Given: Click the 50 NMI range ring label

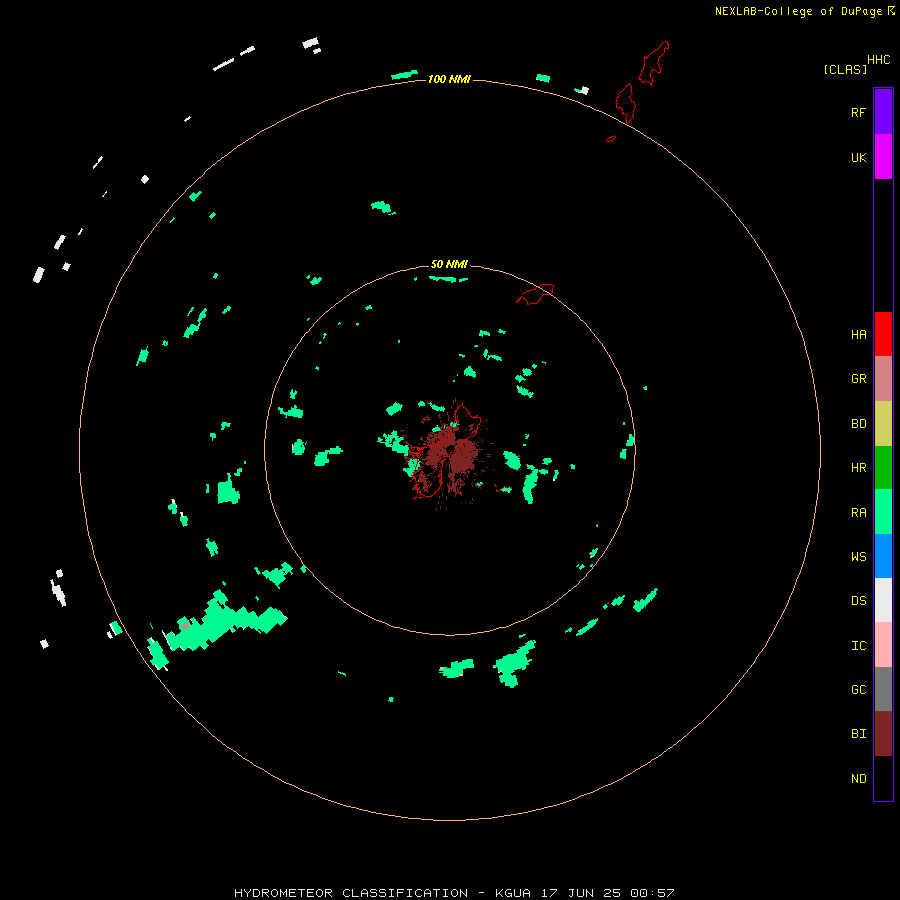Looking at the screenshot, I should click(449, 264).
